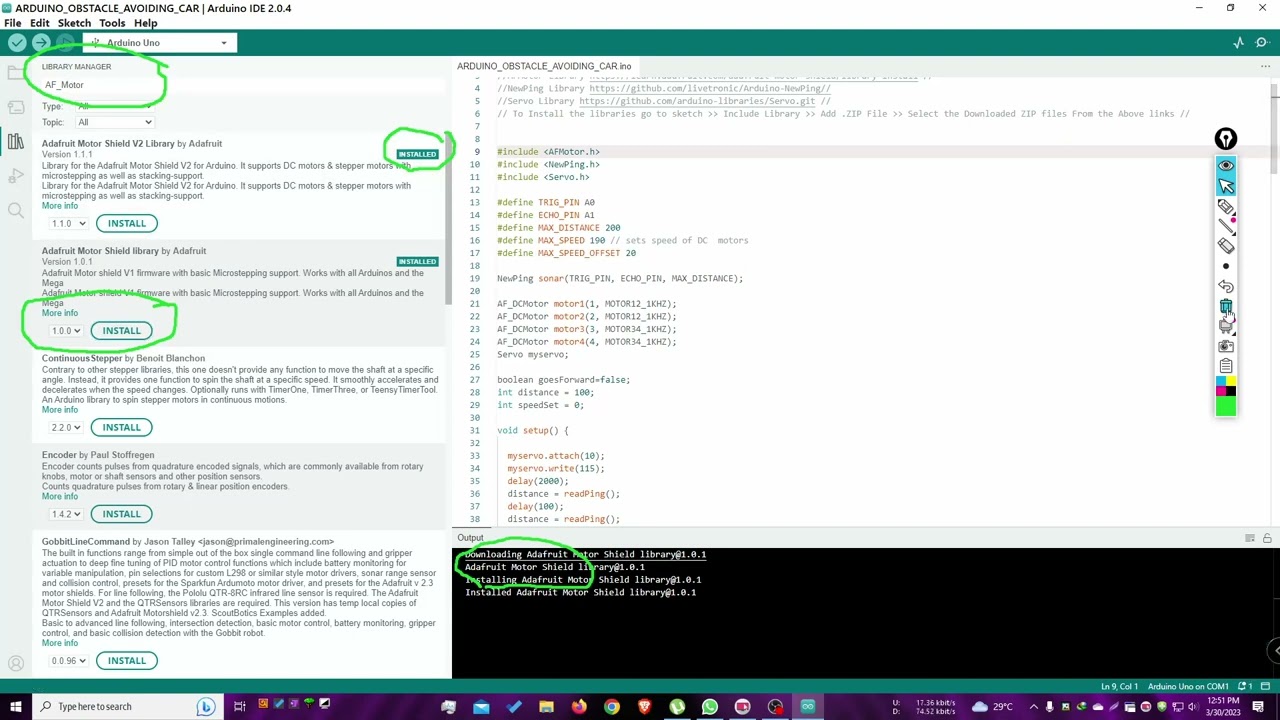
Task: Open the File menu
Action: [x=12, y=23]
